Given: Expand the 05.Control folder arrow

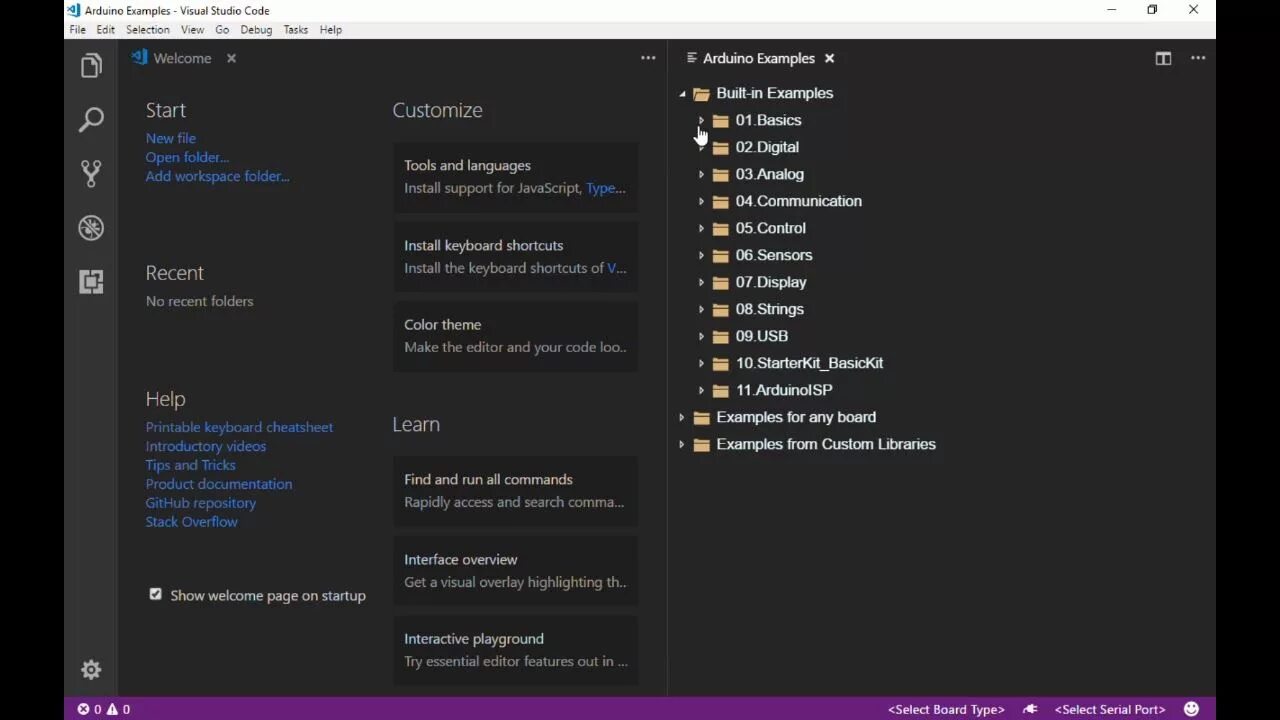Looking at the screenshot, I should tap(701, 228).
